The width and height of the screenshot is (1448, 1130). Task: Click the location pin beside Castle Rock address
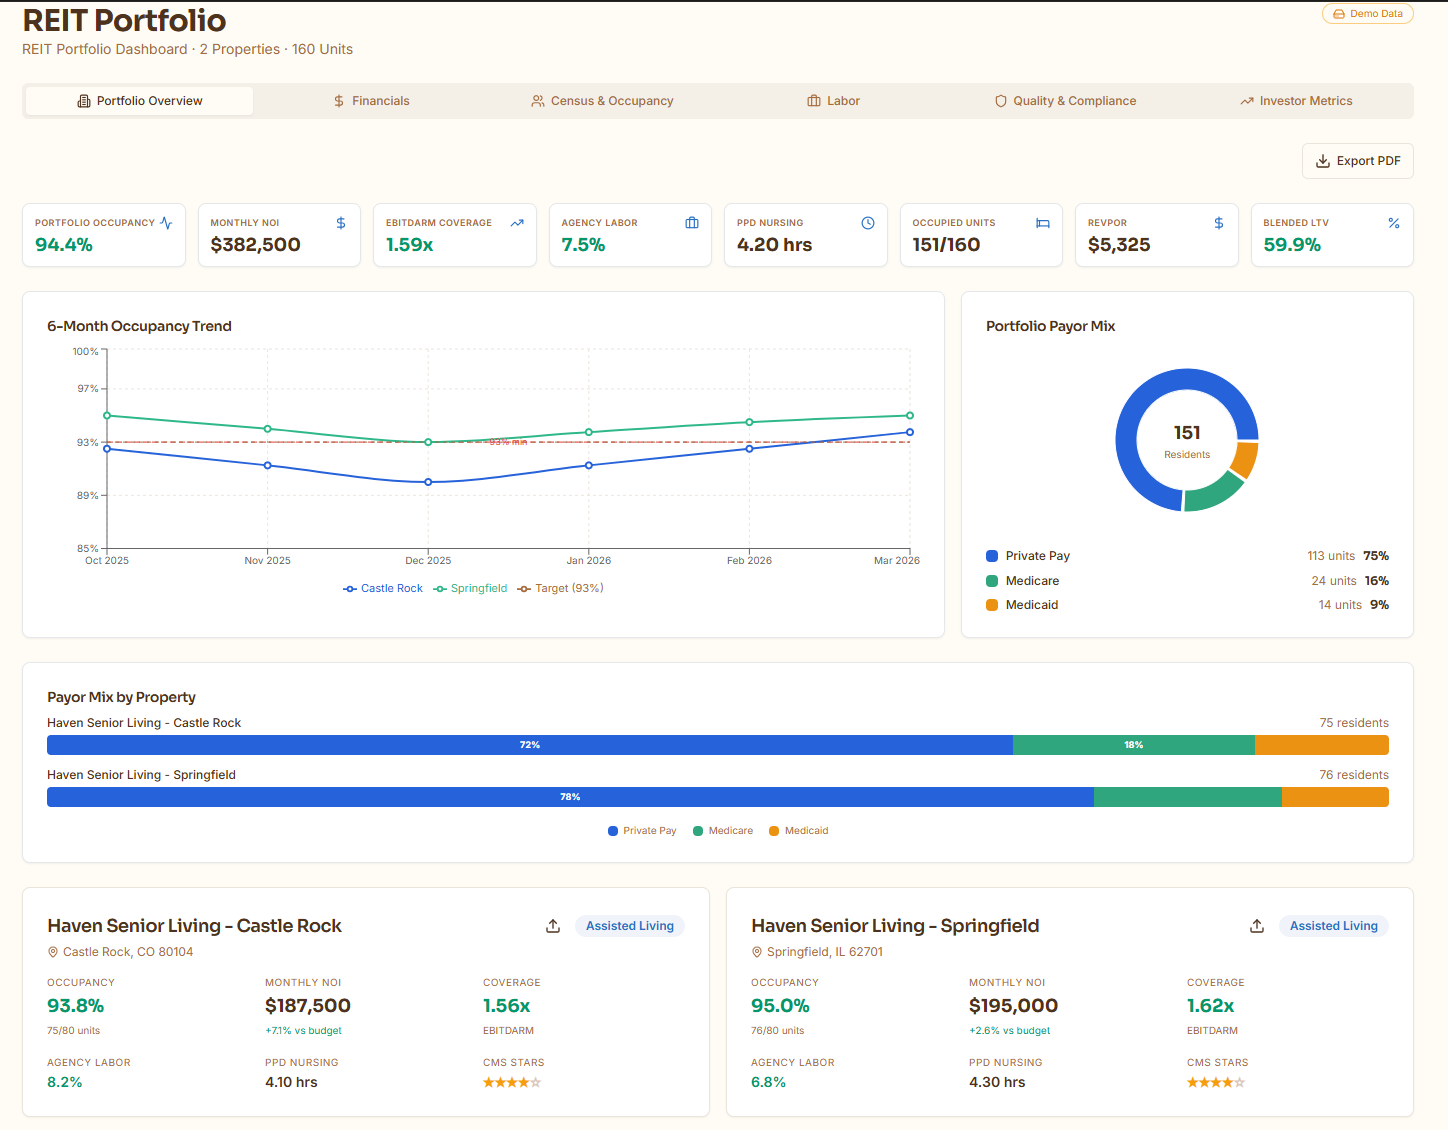(x=53, y=951)
